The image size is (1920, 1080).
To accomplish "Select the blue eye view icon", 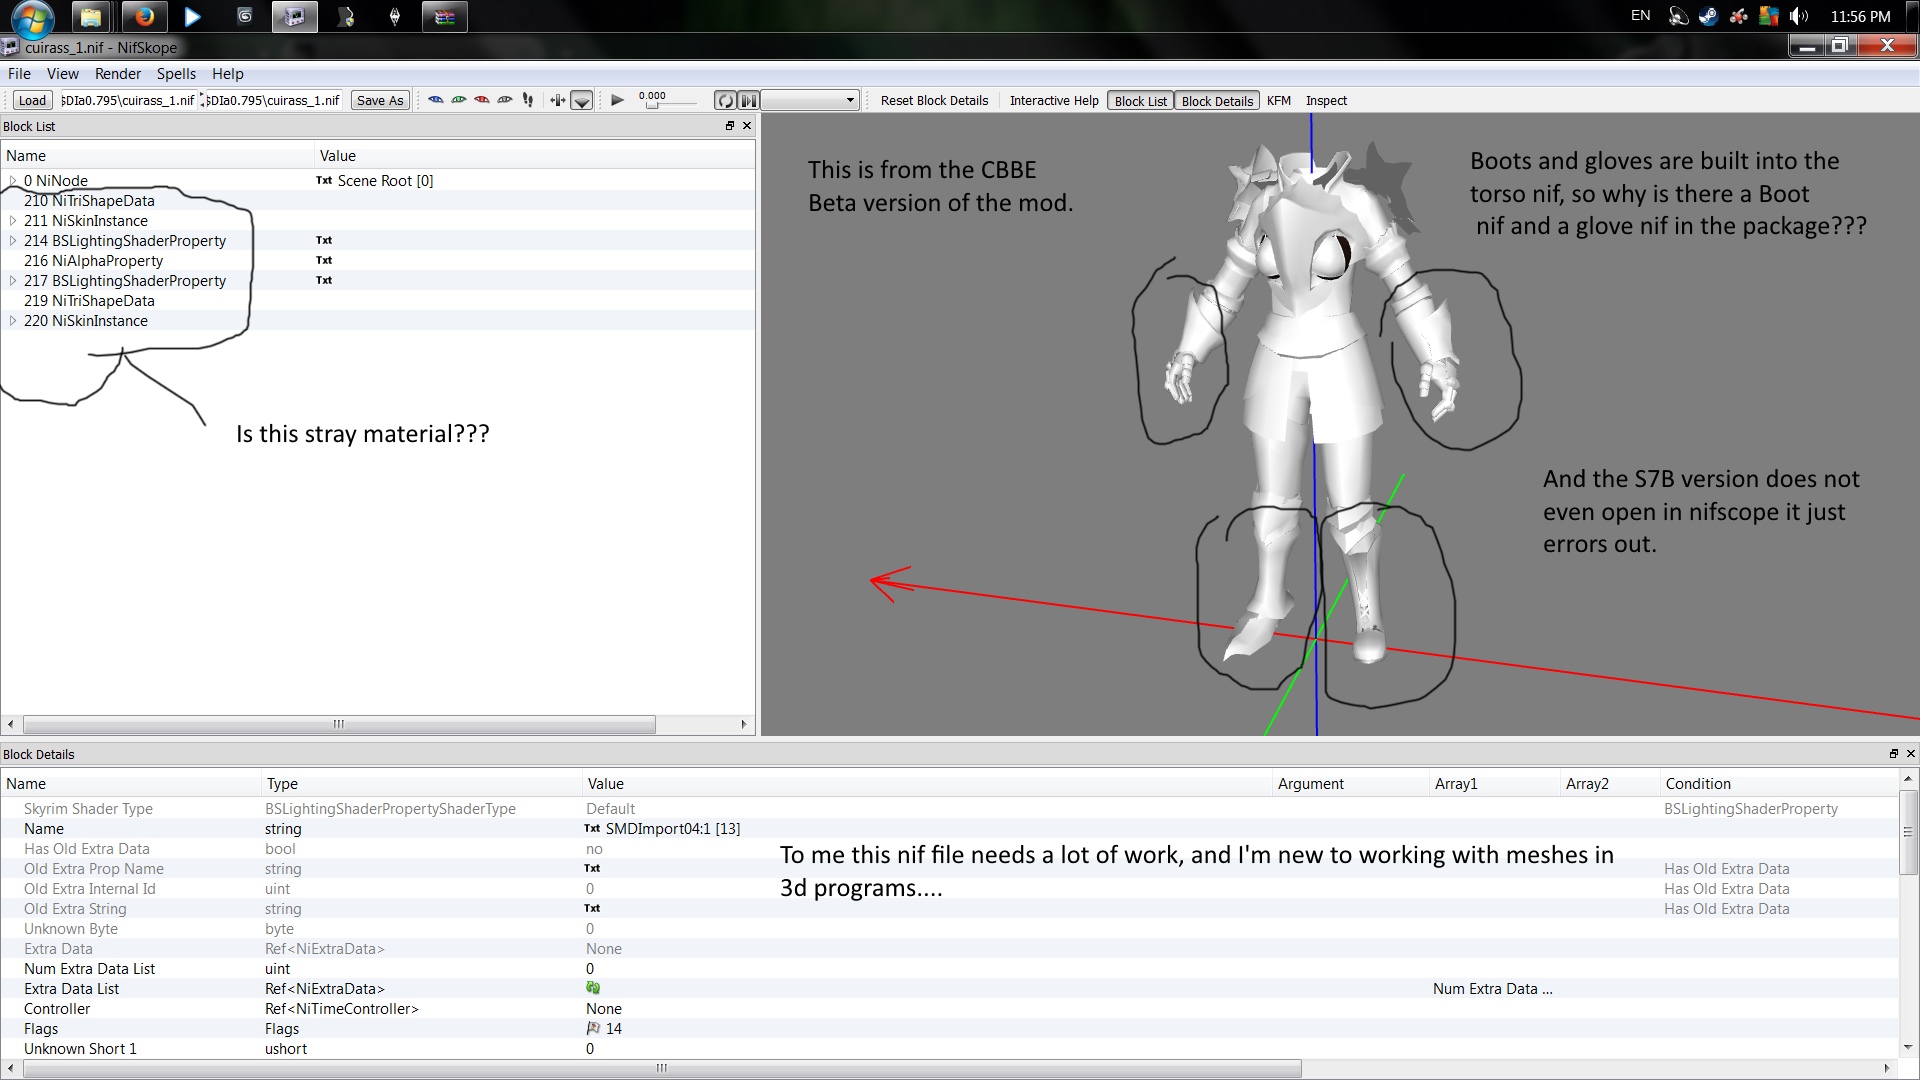I will coord(436,100).
